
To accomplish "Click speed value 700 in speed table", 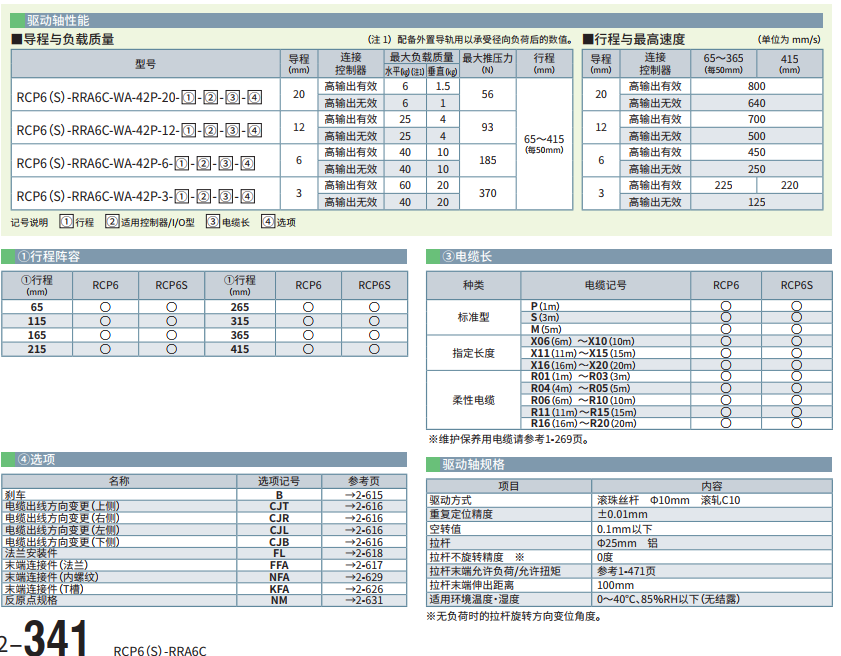I will tap(756, 119).
